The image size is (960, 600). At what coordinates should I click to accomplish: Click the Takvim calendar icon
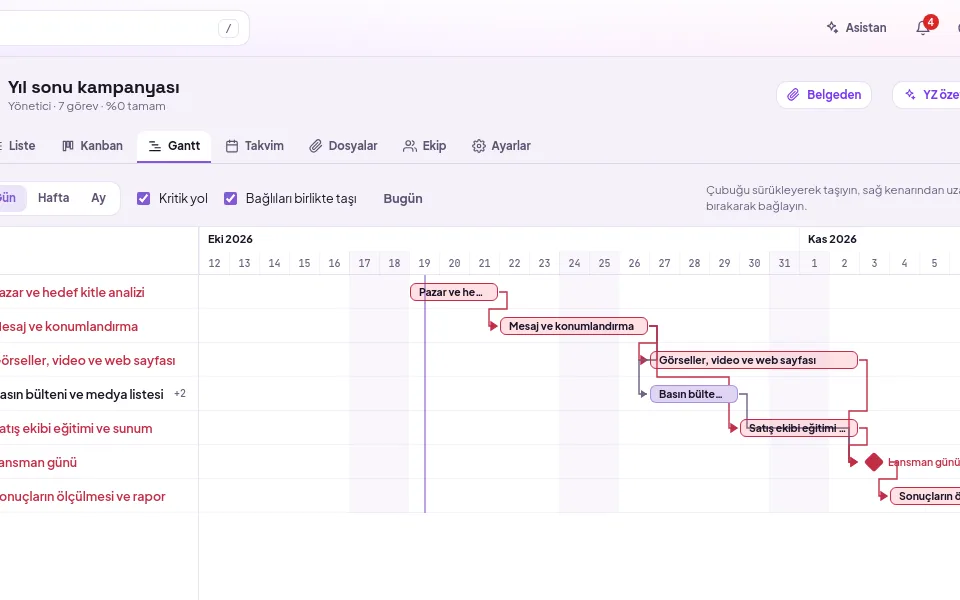231,146
